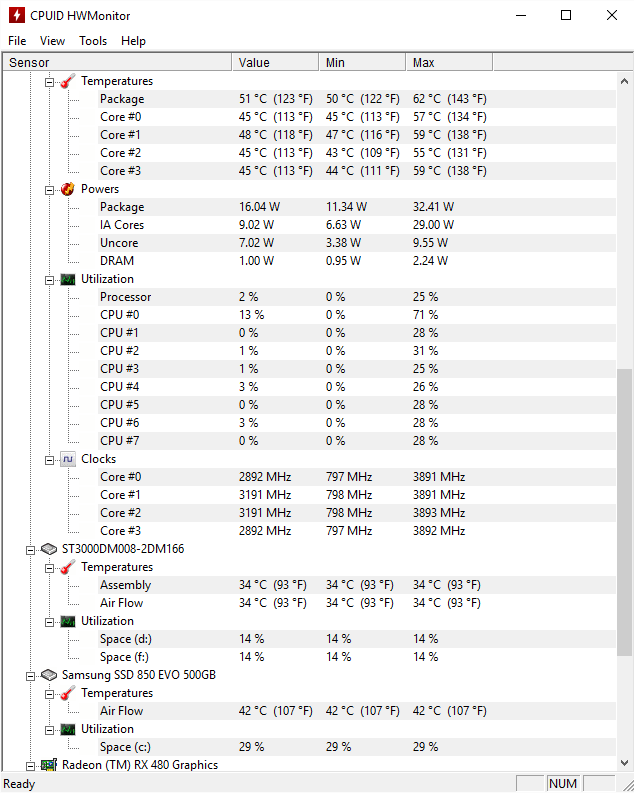Click the HWMonitor lightning app icon

(x=16, y=15)
